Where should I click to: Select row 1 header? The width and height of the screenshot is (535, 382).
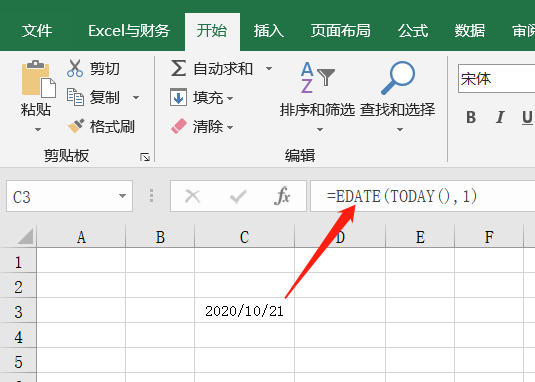tap(18, 261)
